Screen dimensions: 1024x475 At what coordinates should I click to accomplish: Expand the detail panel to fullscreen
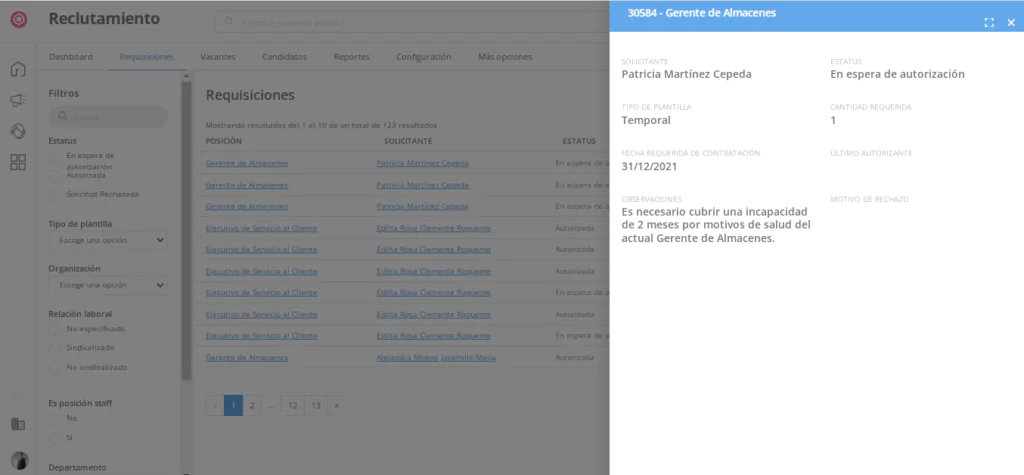tap(989, 22)
